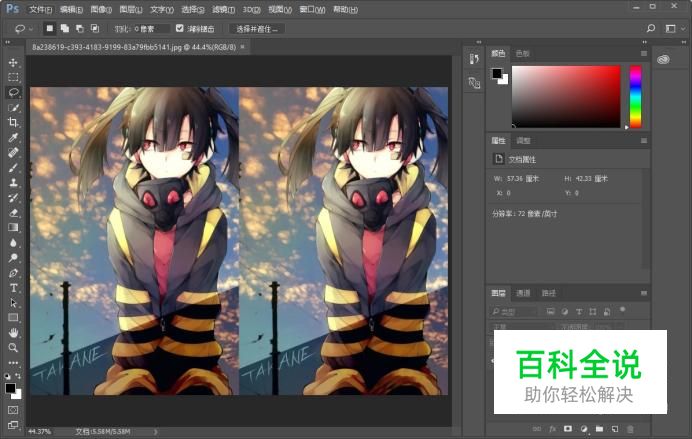Image resolution: width=692 pixels, height=439 pixels.
Task: Choose the Subtract from Selection mode button
Action: (x=79, y=29)
